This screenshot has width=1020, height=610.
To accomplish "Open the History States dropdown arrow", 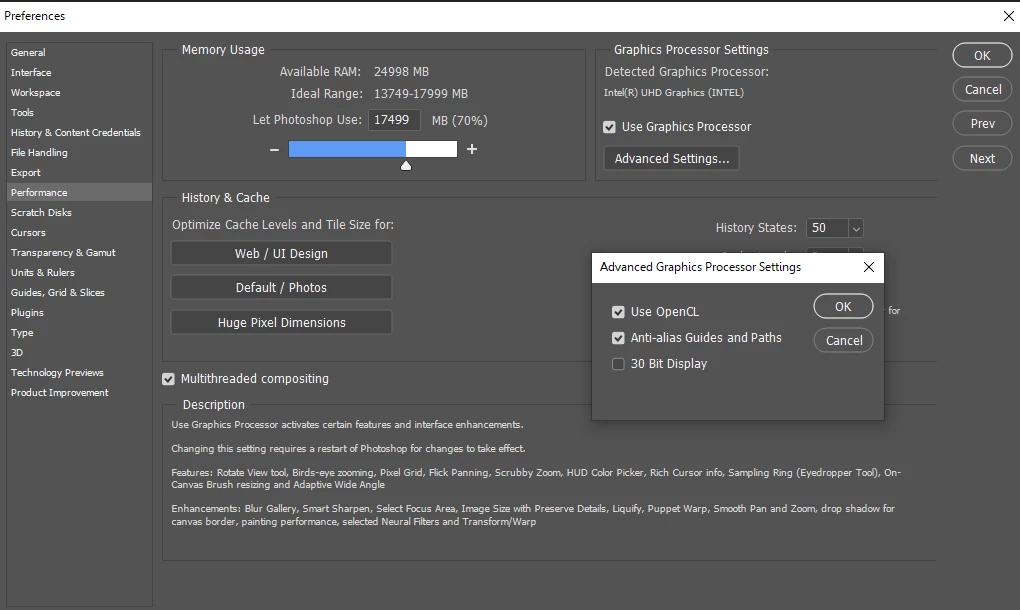I will click(x=856, y=228).
